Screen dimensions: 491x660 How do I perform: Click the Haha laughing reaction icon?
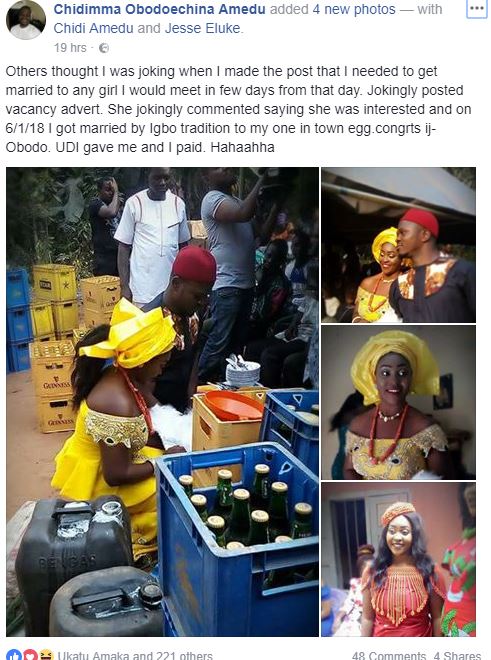(45, 655)
